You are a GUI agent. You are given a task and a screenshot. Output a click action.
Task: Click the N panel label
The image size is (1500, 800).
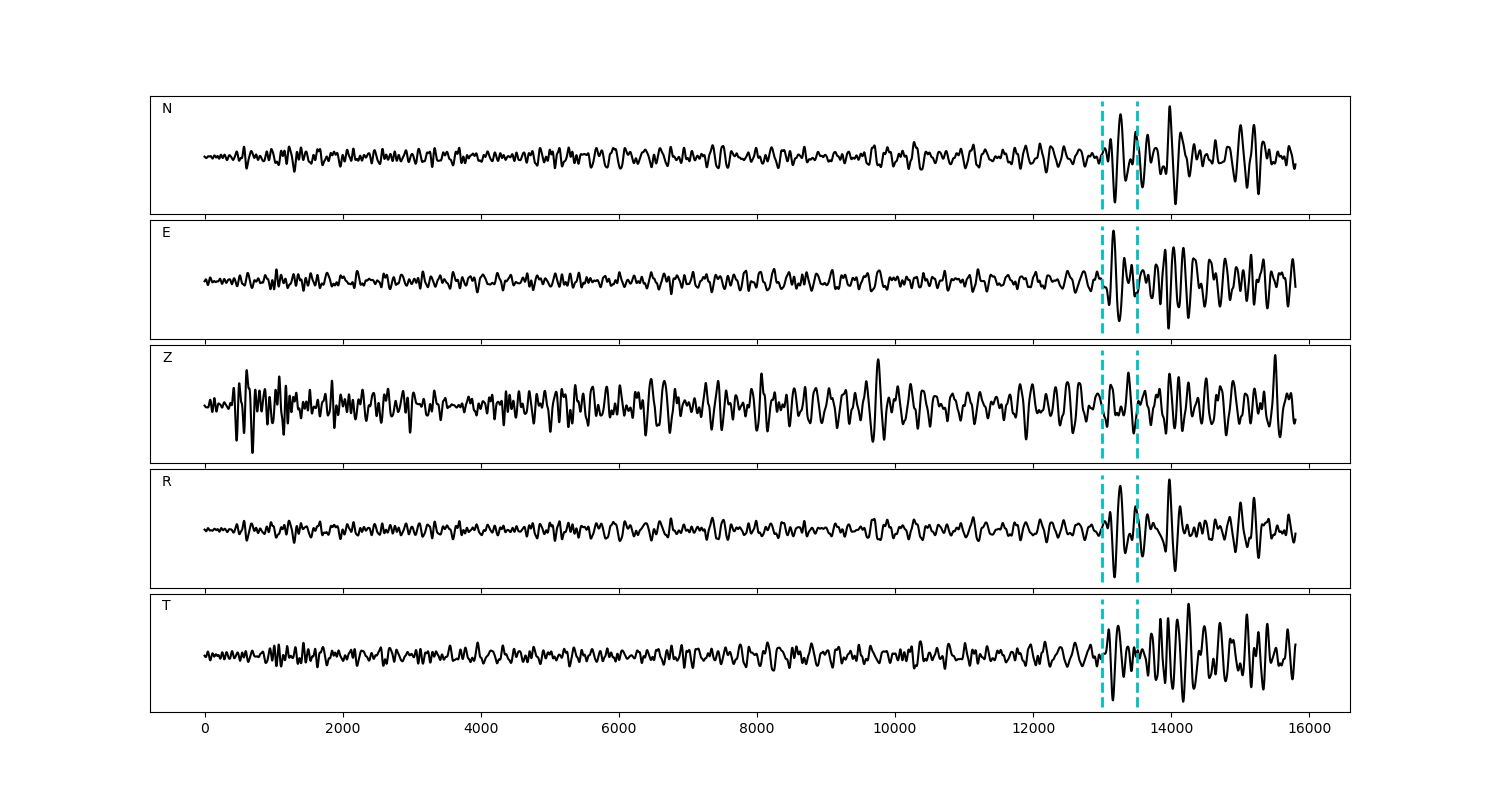(x=167, y=109)
